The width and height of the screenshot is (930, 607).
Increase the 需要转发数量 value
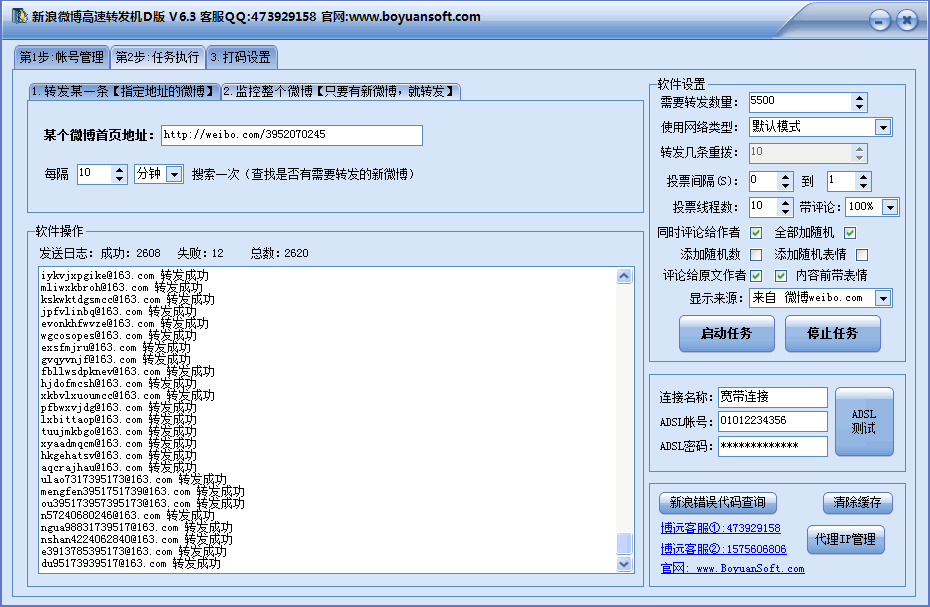pyautogui.click(x=859, y=98)
